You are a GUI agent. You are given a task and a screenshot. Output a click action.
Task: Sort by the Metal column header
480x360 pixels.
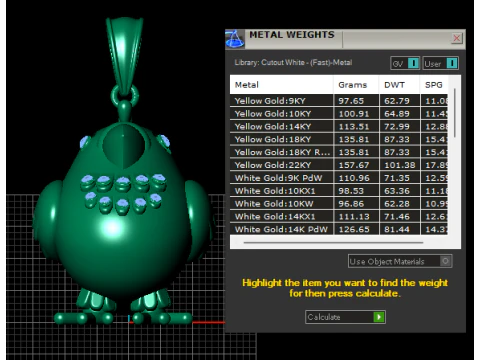(x=281, y=85)
